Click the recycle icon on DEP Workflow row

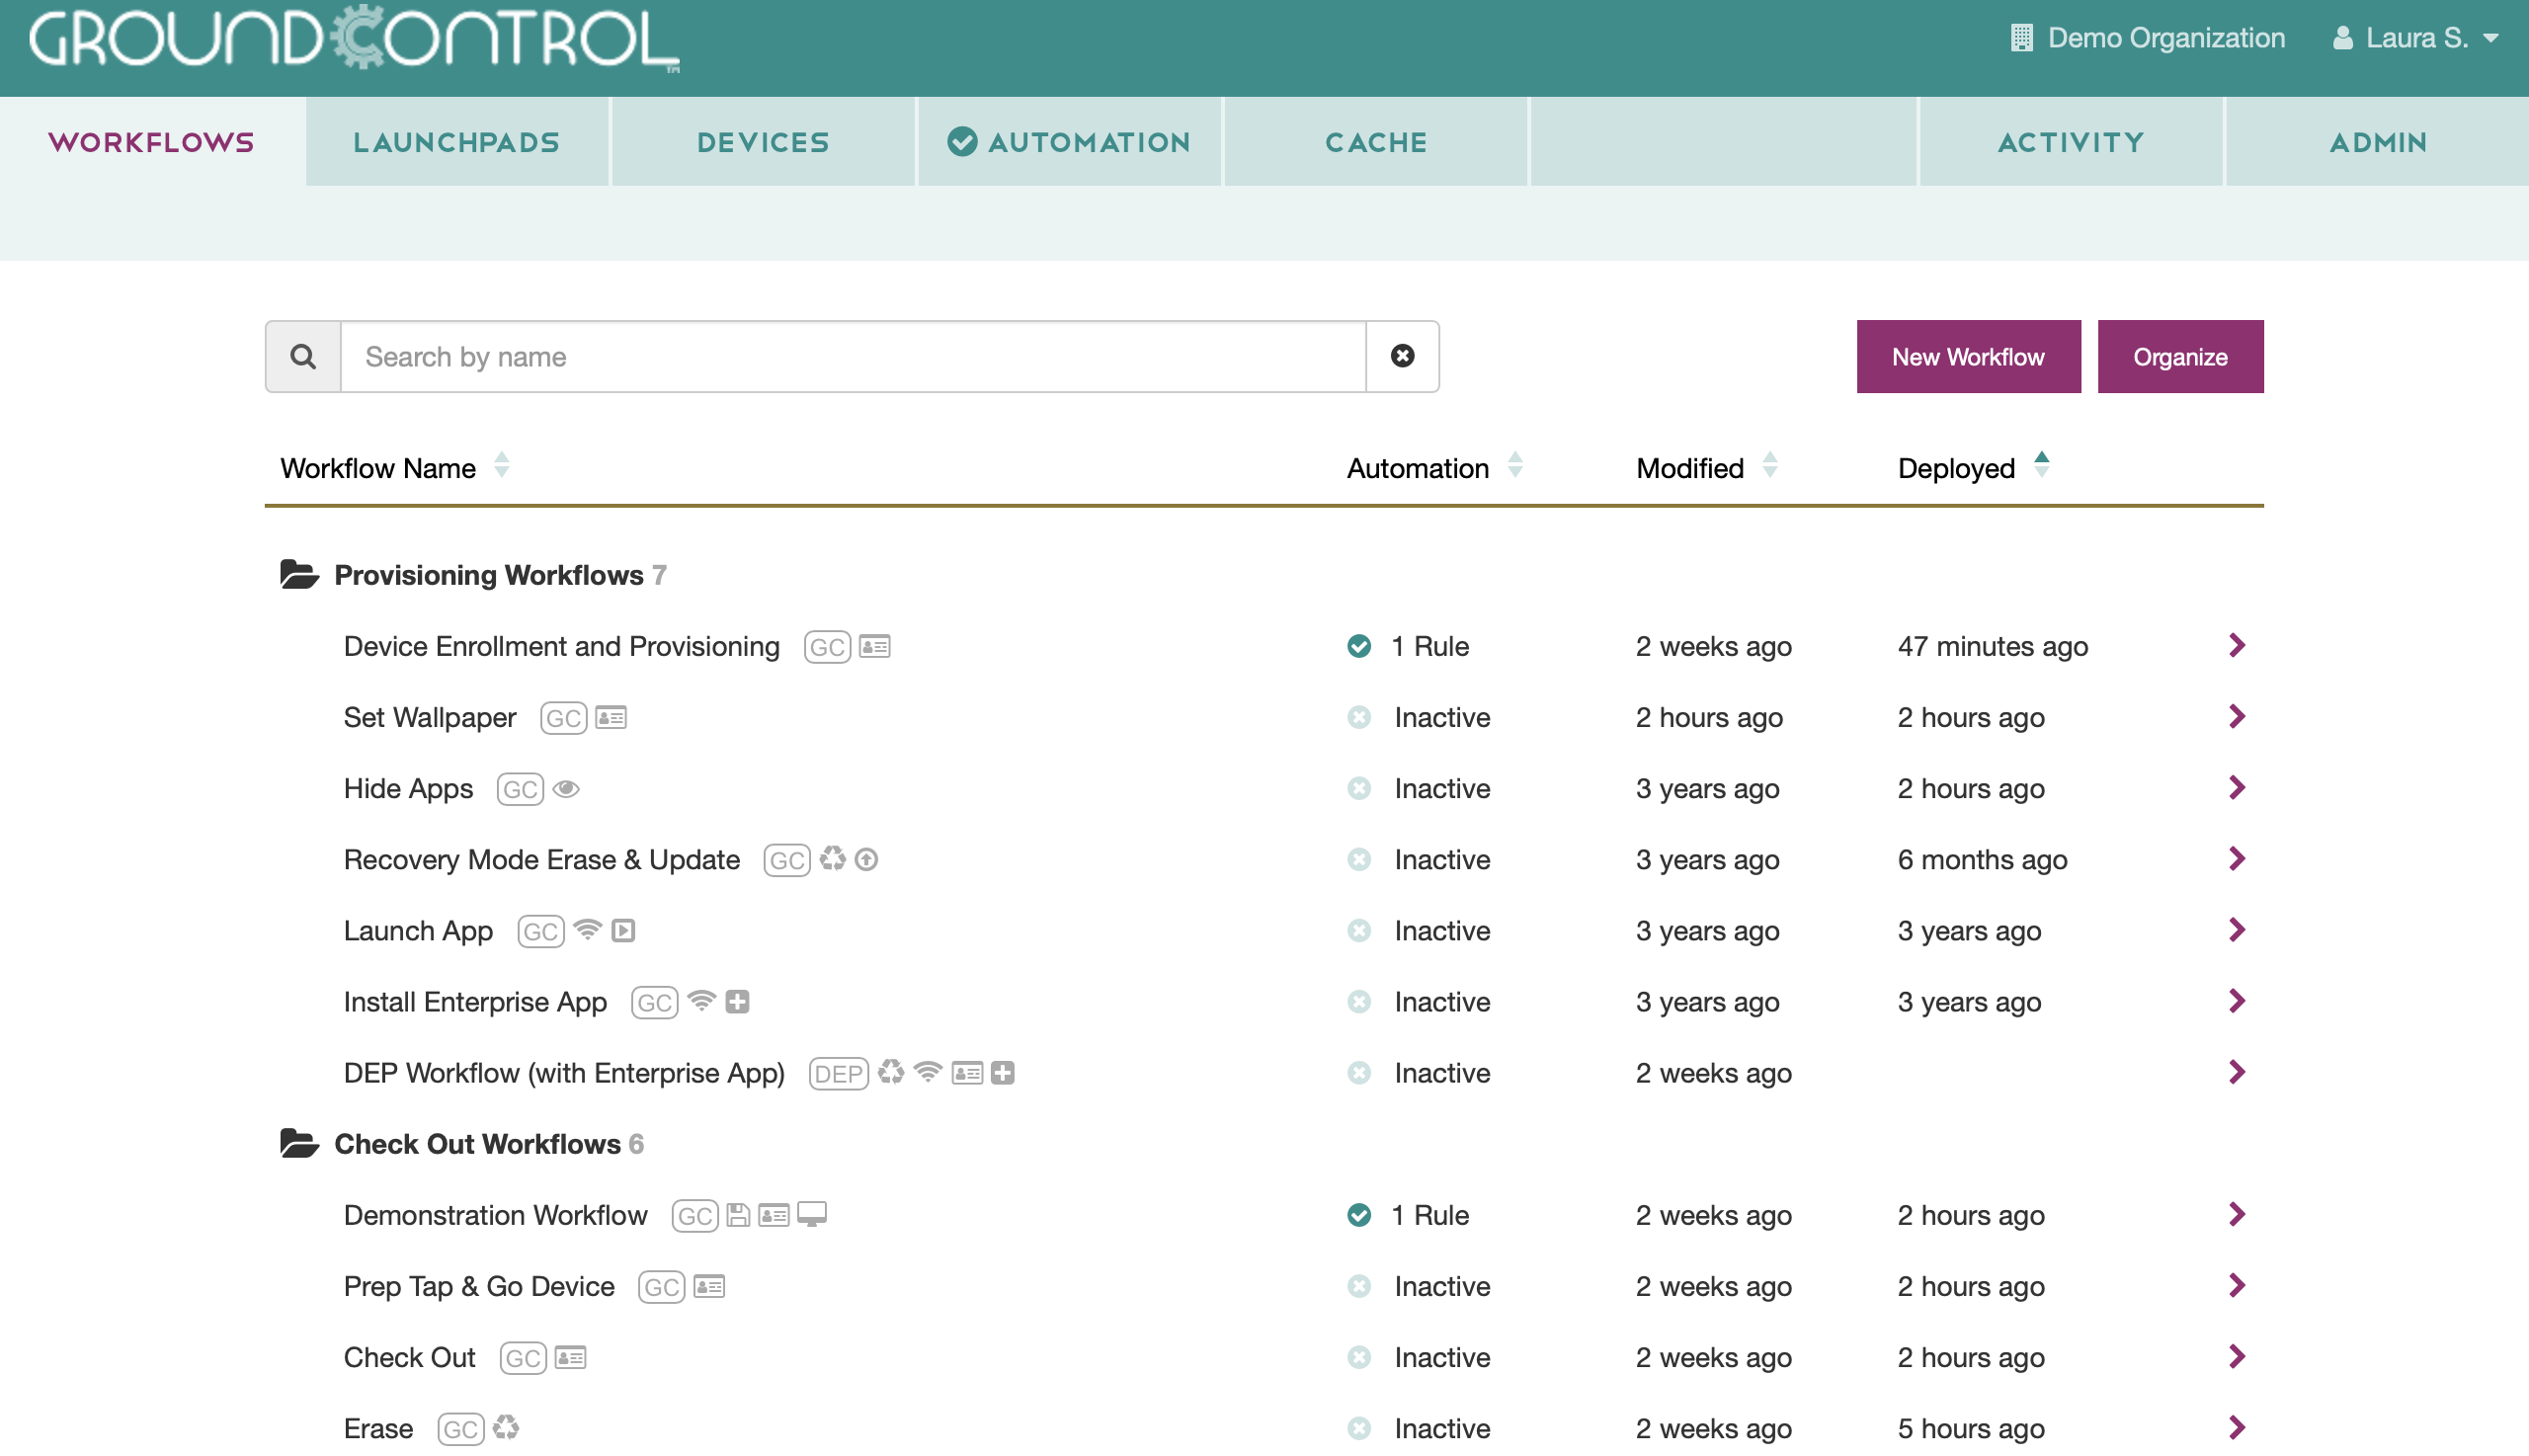[x=891, y=1073]
